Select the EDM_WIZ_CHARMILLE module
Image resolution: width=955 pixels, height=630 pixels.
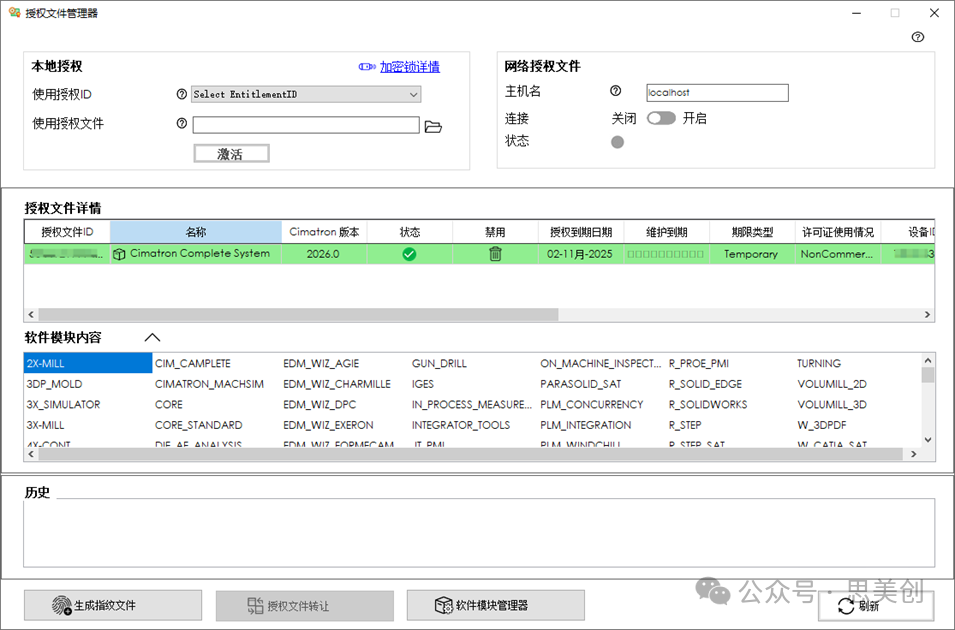coord(337,384)
